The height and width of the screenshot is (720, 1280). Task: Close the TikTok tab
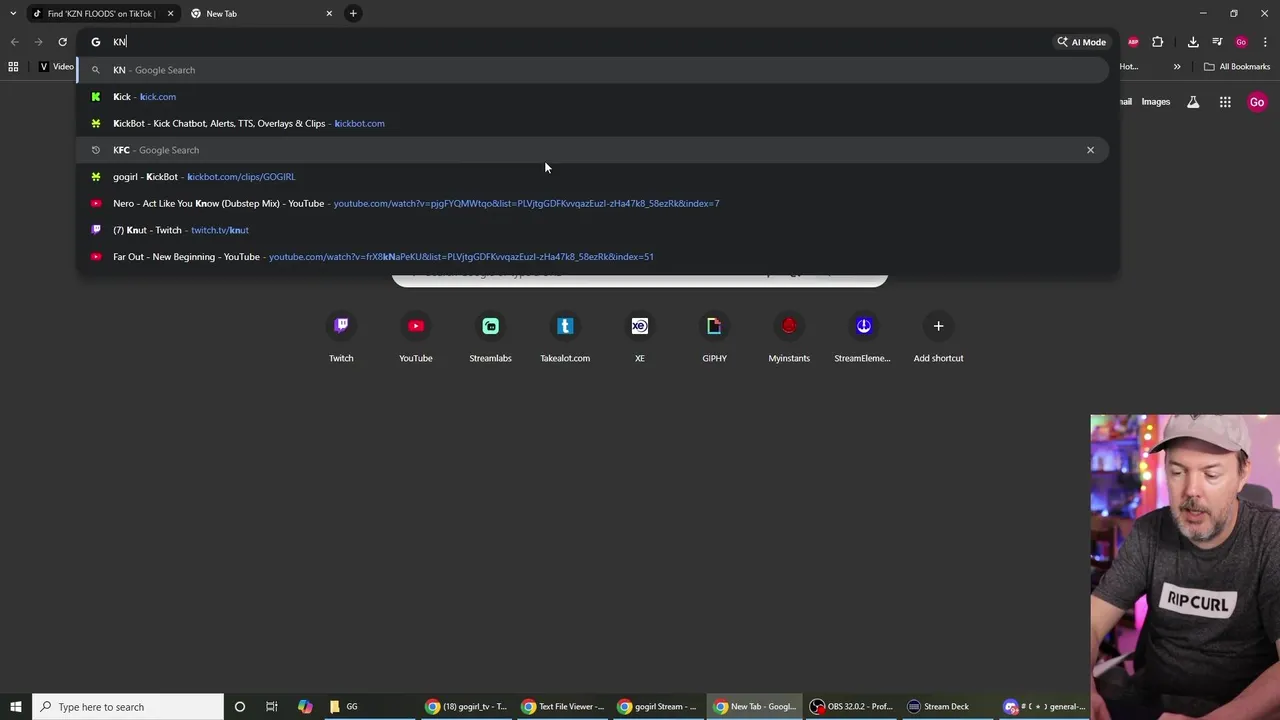[x=170, y=14]
